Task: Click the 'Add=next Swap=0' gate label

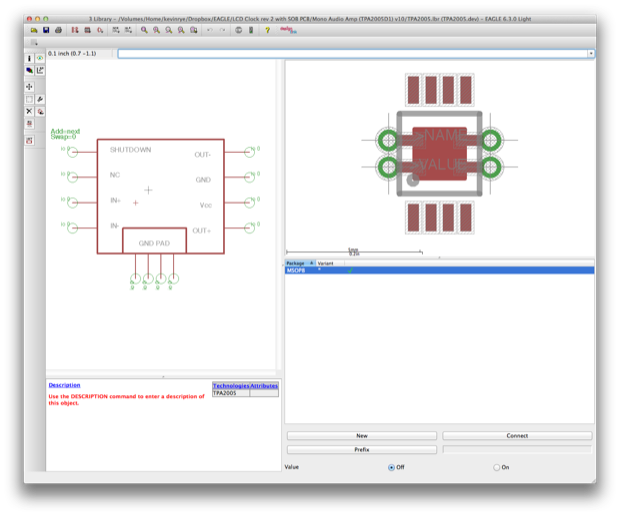Action: pyautogui.click(x=65, y=134)
